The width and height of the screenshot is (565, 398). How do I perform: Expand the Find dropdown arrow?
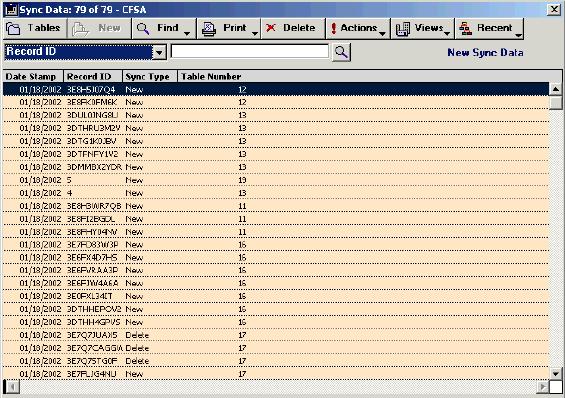pyautogui.click(x=187, y=33)
